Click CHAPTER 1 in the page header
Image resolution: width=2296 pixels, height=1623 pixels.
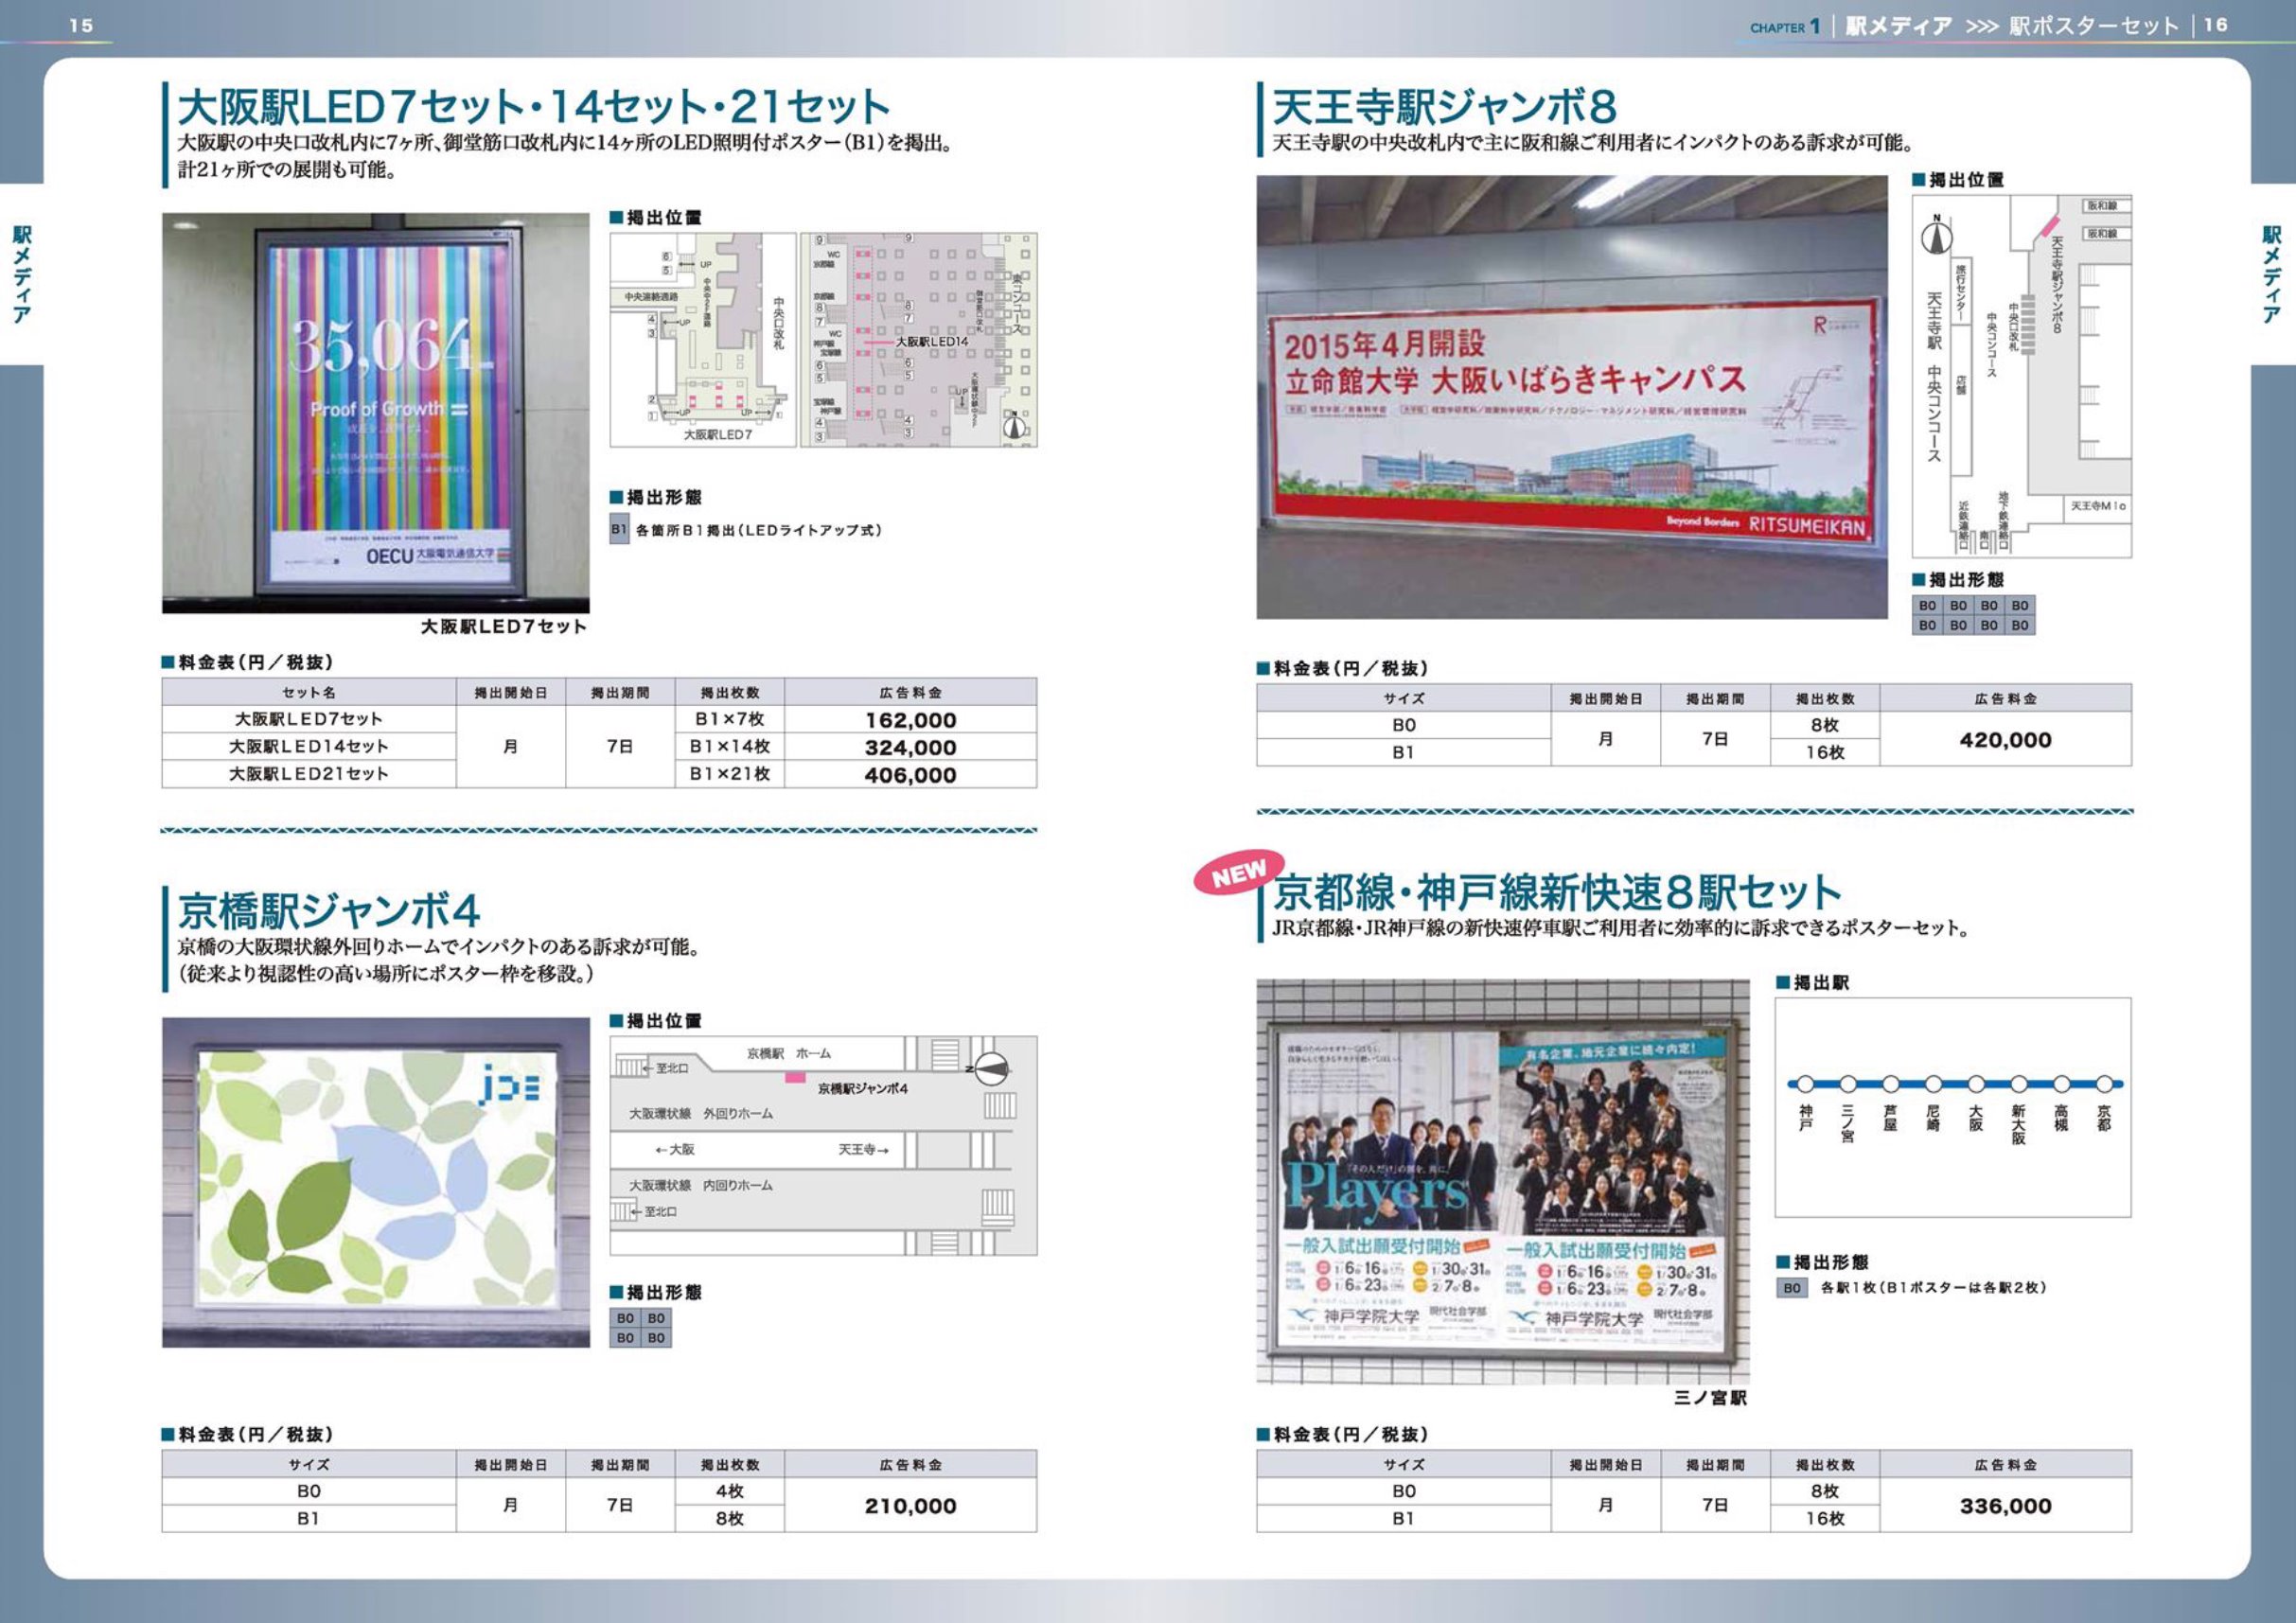pyautogui.click(x=1784, y=27)
